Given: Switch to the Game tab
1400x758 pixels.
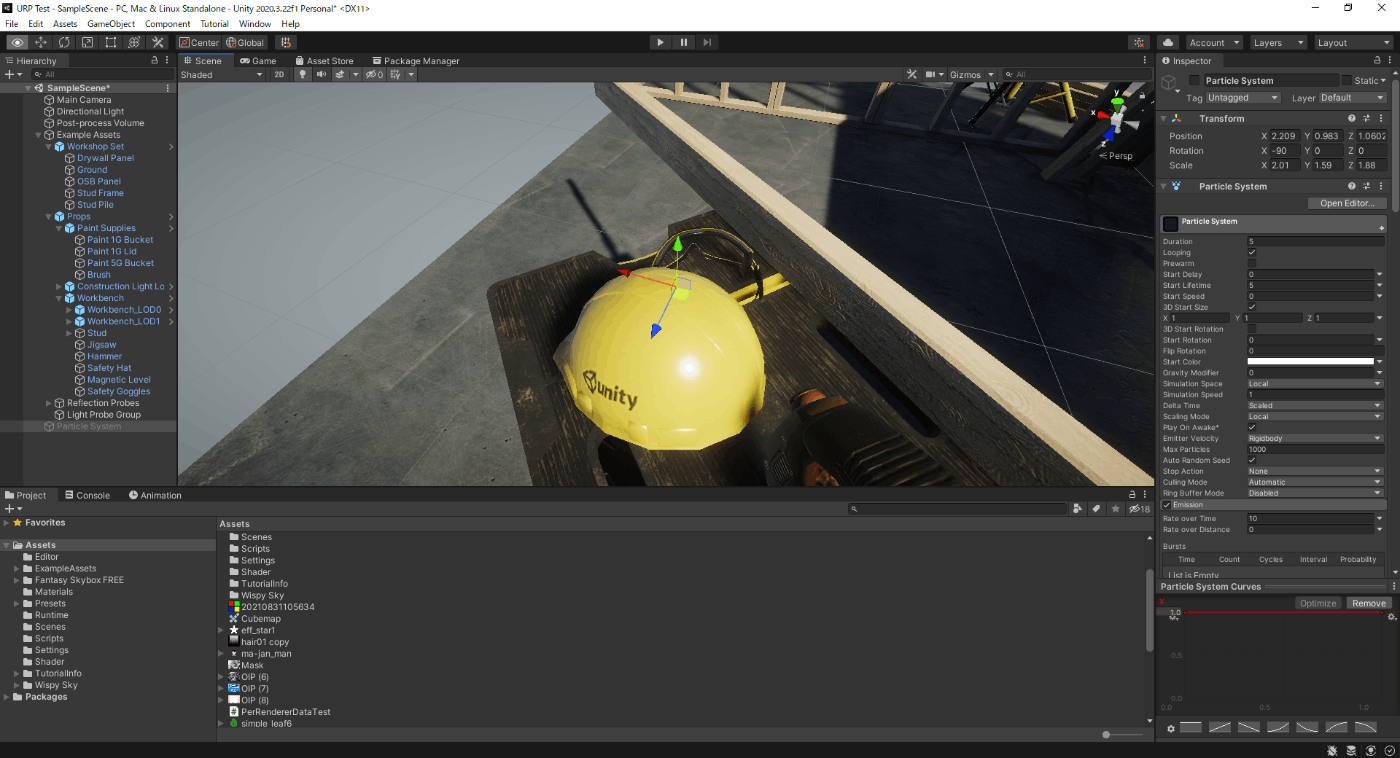Looking at the screenshot, I should [x=258, y=60].
